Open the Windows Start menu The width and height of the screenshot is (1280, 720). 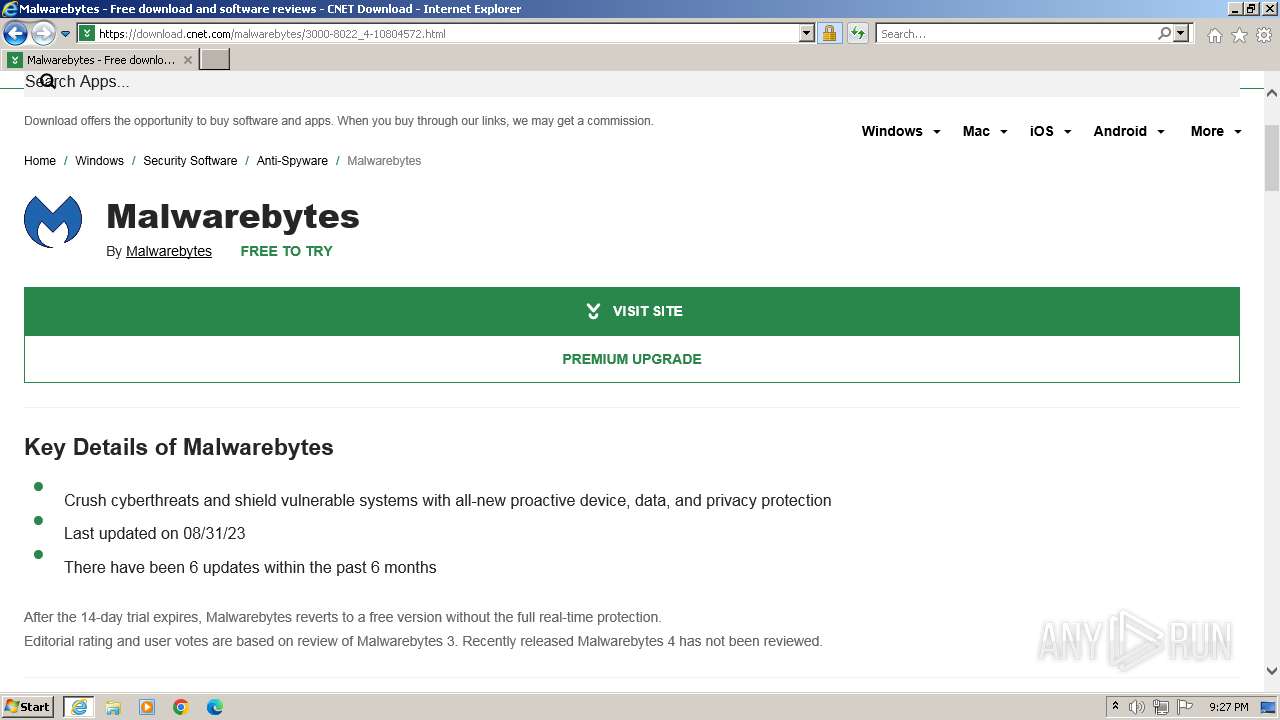28,707
